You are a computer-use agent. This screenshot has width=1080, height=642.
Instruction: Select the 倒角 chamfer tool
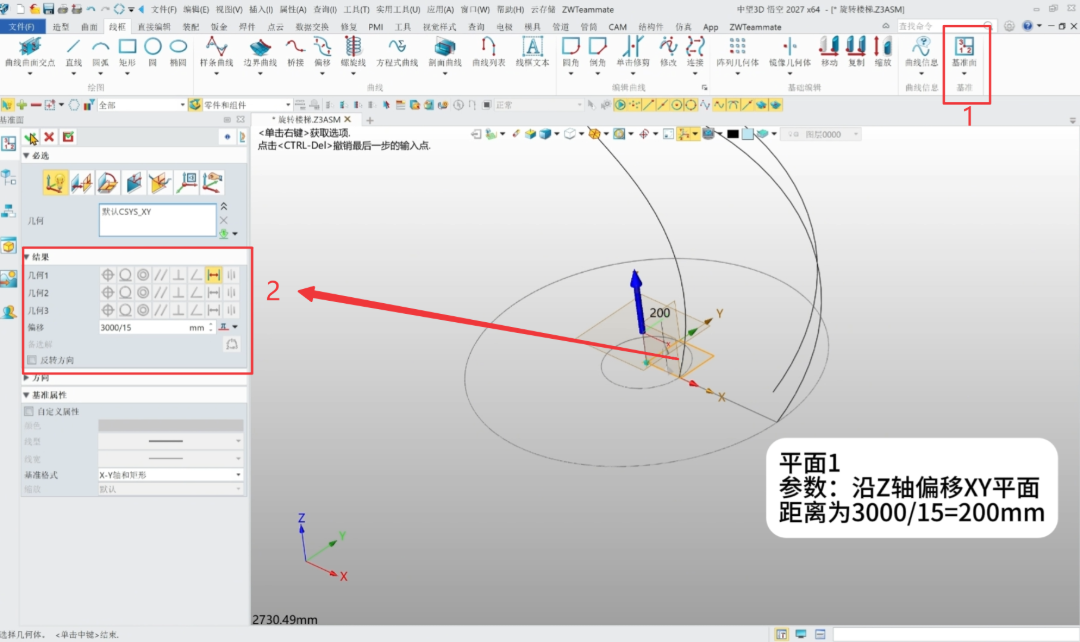597,53
